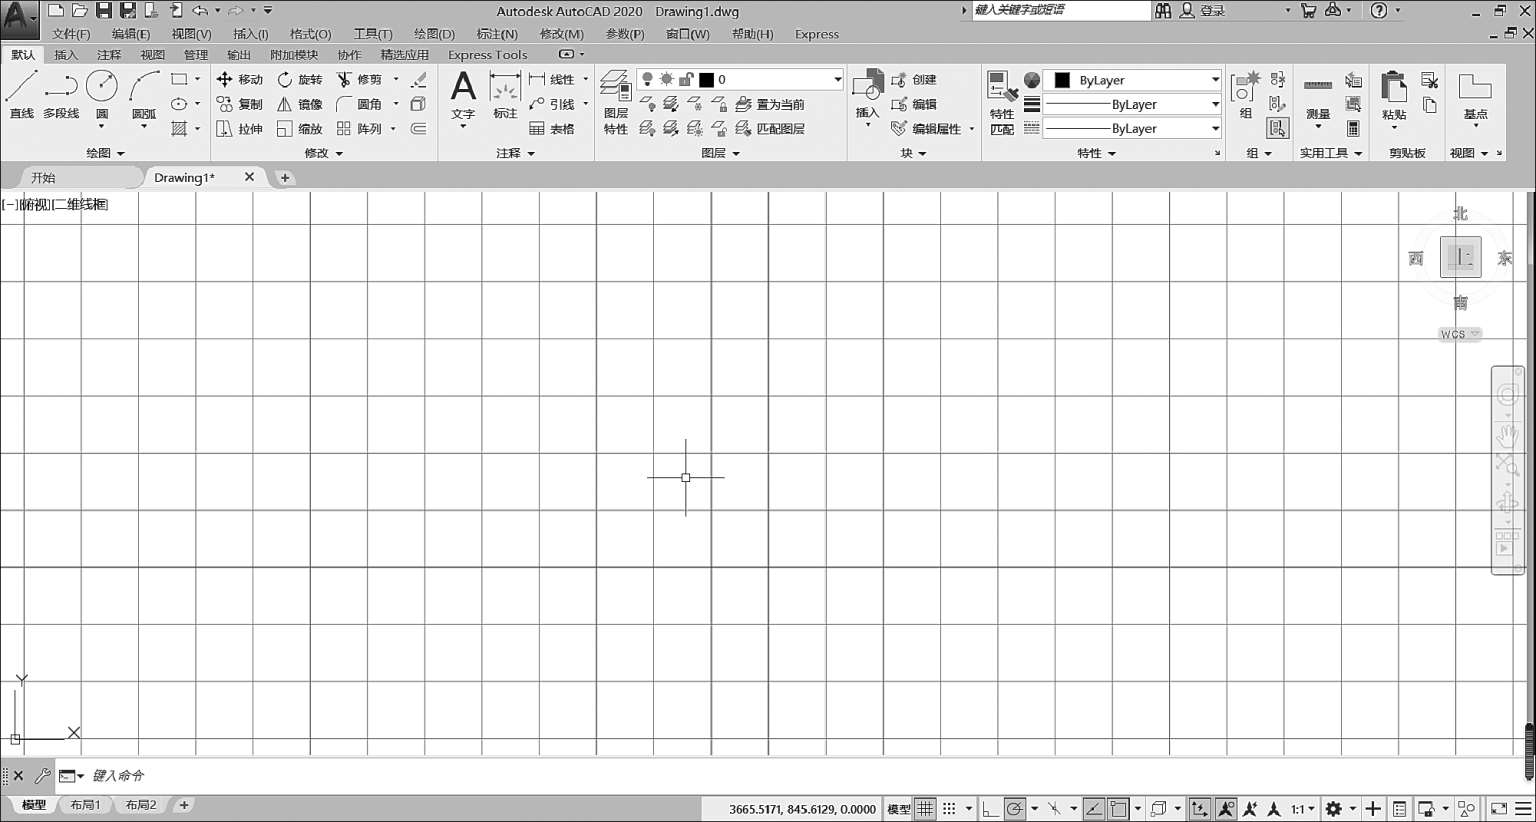The image size is (1536, 822).
Task: Expand the 修改 (Modify) panel
Action: point(323,153)
